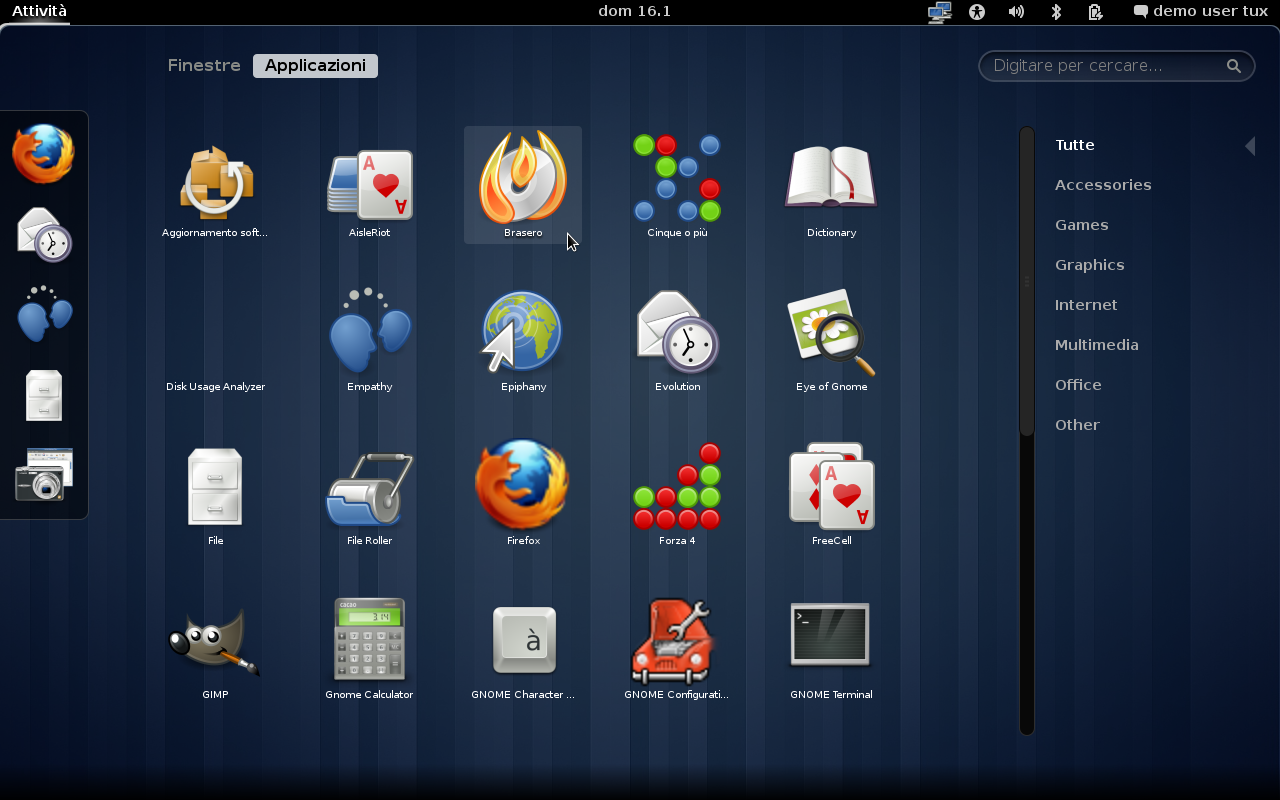The image size is (1280, 800).
Task: Launch AisleRiot solitaire game
Action: point(369,186)
